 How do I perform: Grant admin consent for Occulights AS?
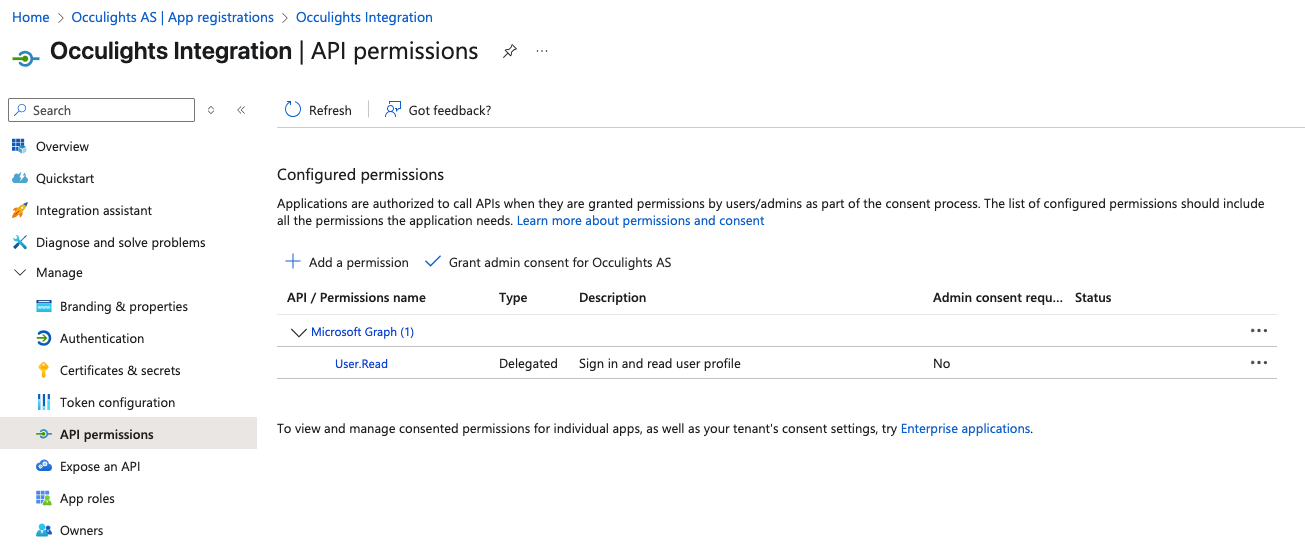coord(548,262)
